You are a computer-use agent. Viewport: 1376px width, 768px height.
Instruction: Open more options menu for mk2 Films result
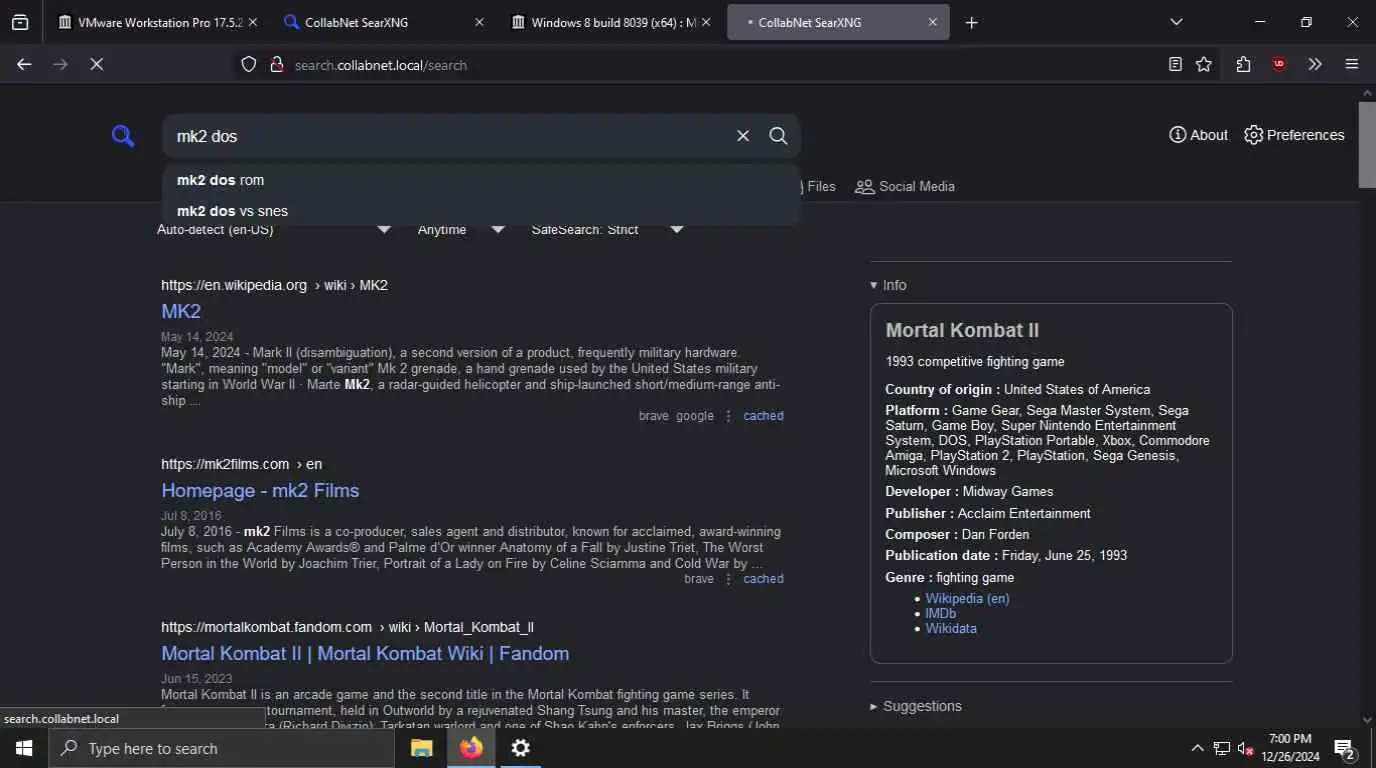[x=728, y=579]
